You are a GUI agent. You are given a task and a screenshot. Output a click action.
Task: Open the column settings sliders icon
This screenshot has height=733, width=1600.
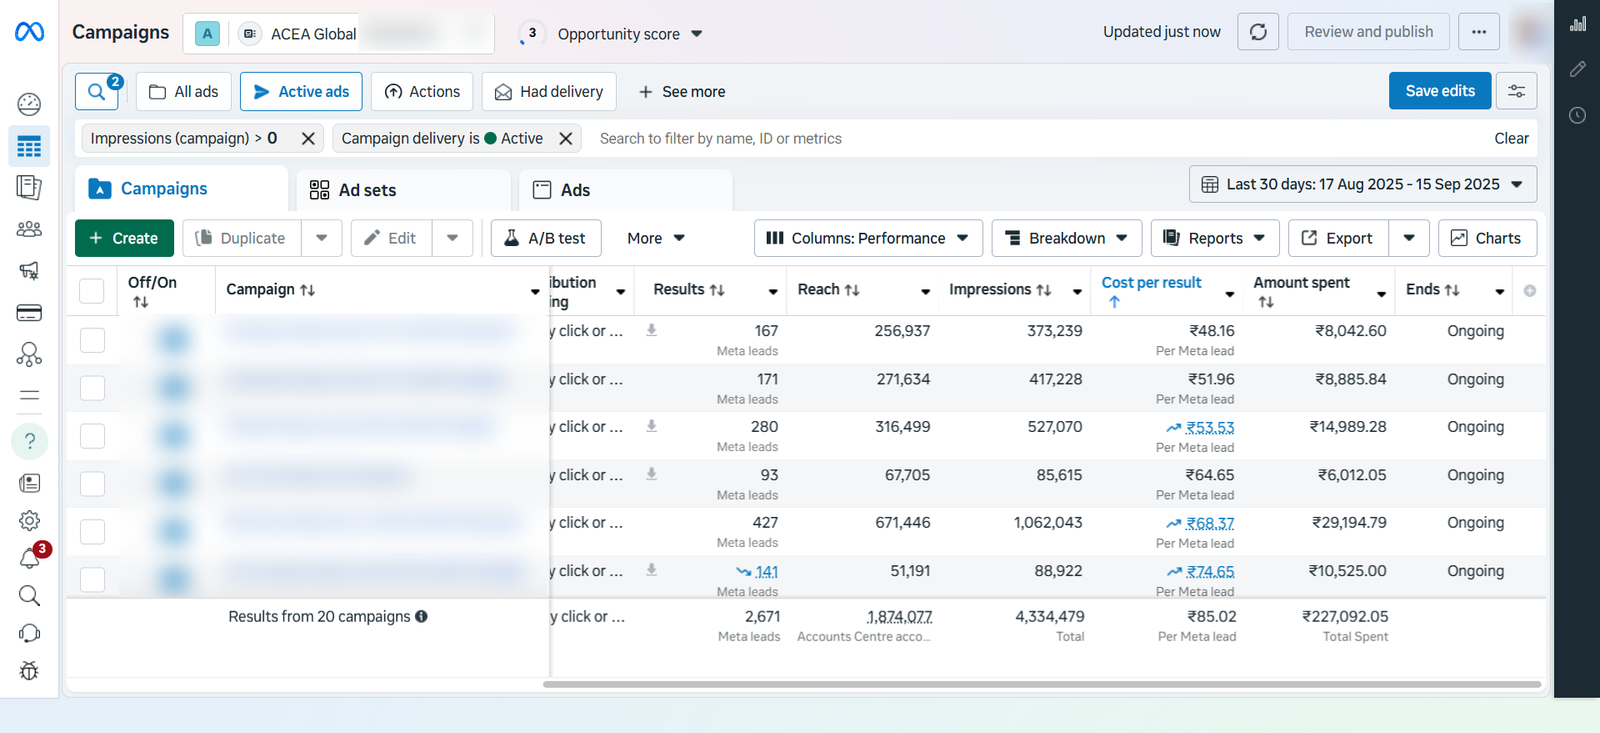point(1516,91)
